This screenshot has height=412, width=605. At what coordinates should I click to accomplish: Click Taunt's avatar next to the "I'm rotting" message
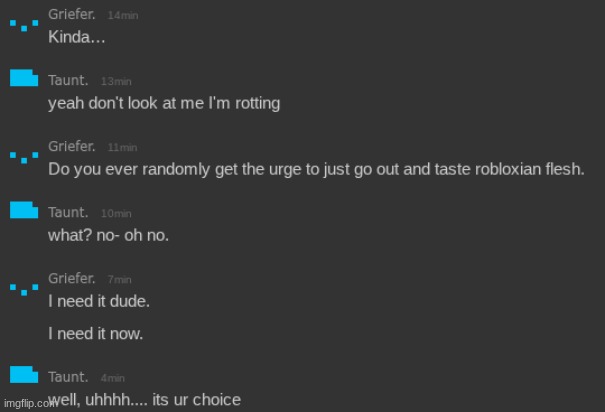[24, 79]
